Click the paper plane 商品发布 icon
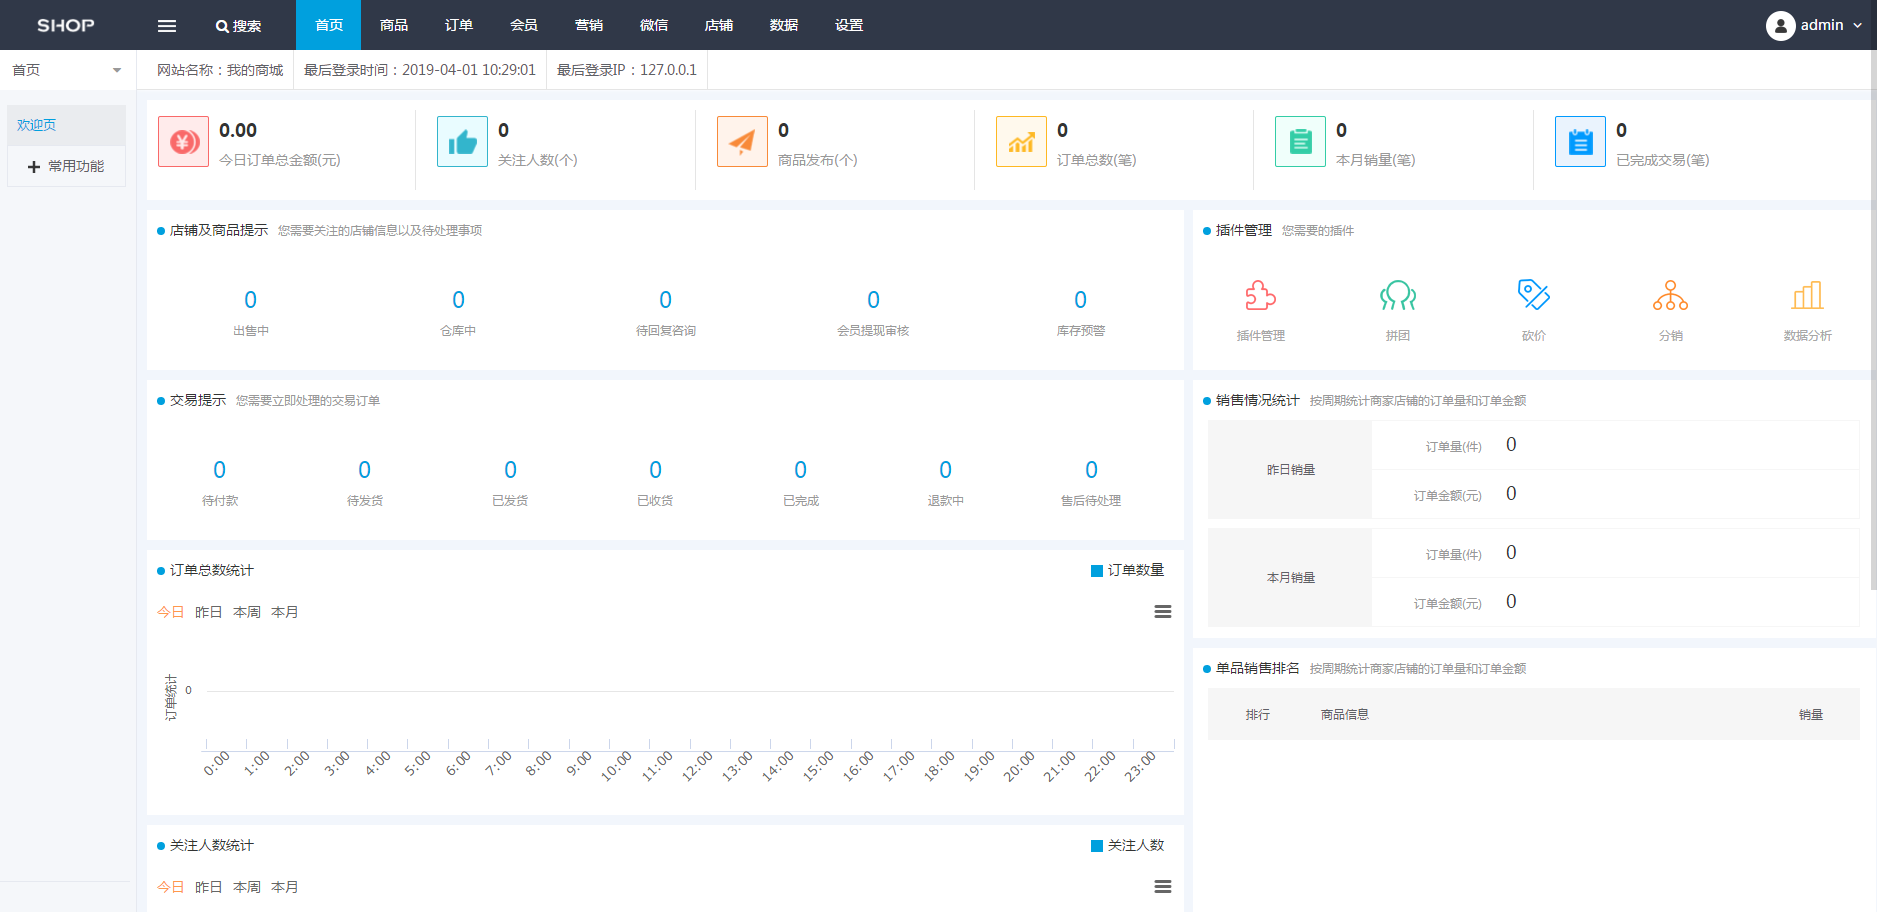Image resolution: width=1877 pixels, height=912 pixels. pyautogui.click(x=742, y=141)
